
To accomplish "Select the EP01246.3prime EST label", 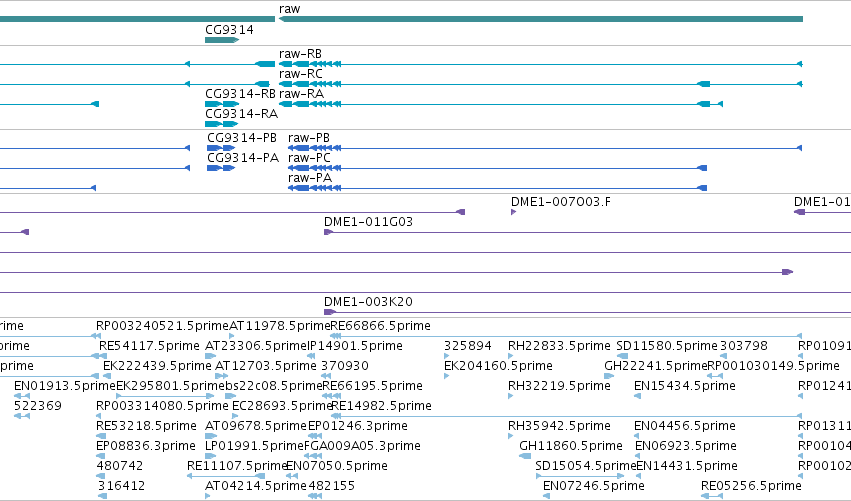I will (358, 426).
